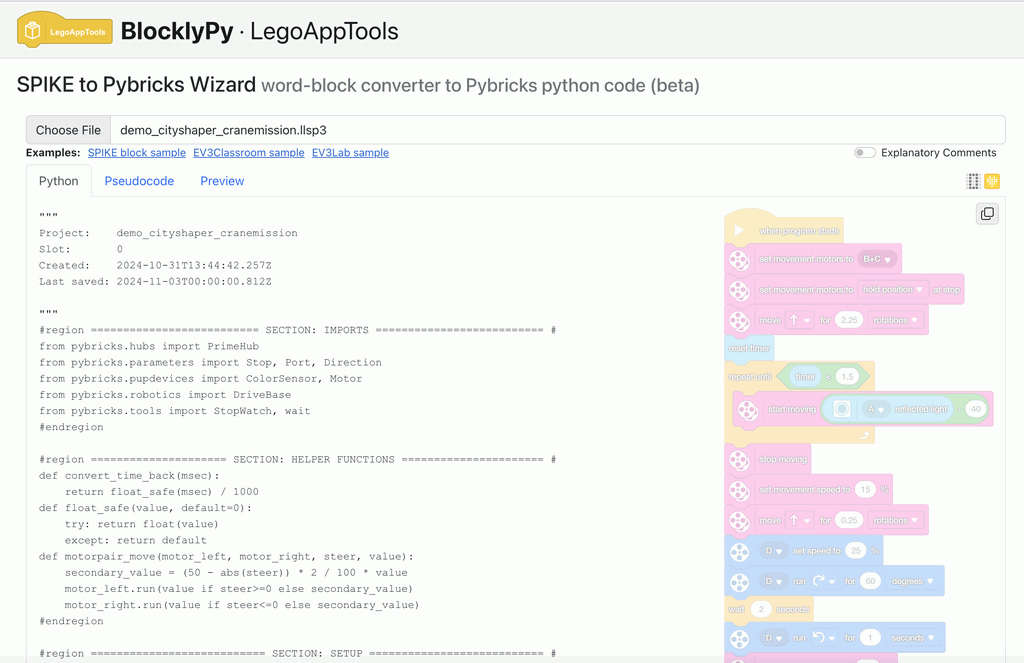
Task: Click the 15 movement speed value
Action: tap(865, 489)
